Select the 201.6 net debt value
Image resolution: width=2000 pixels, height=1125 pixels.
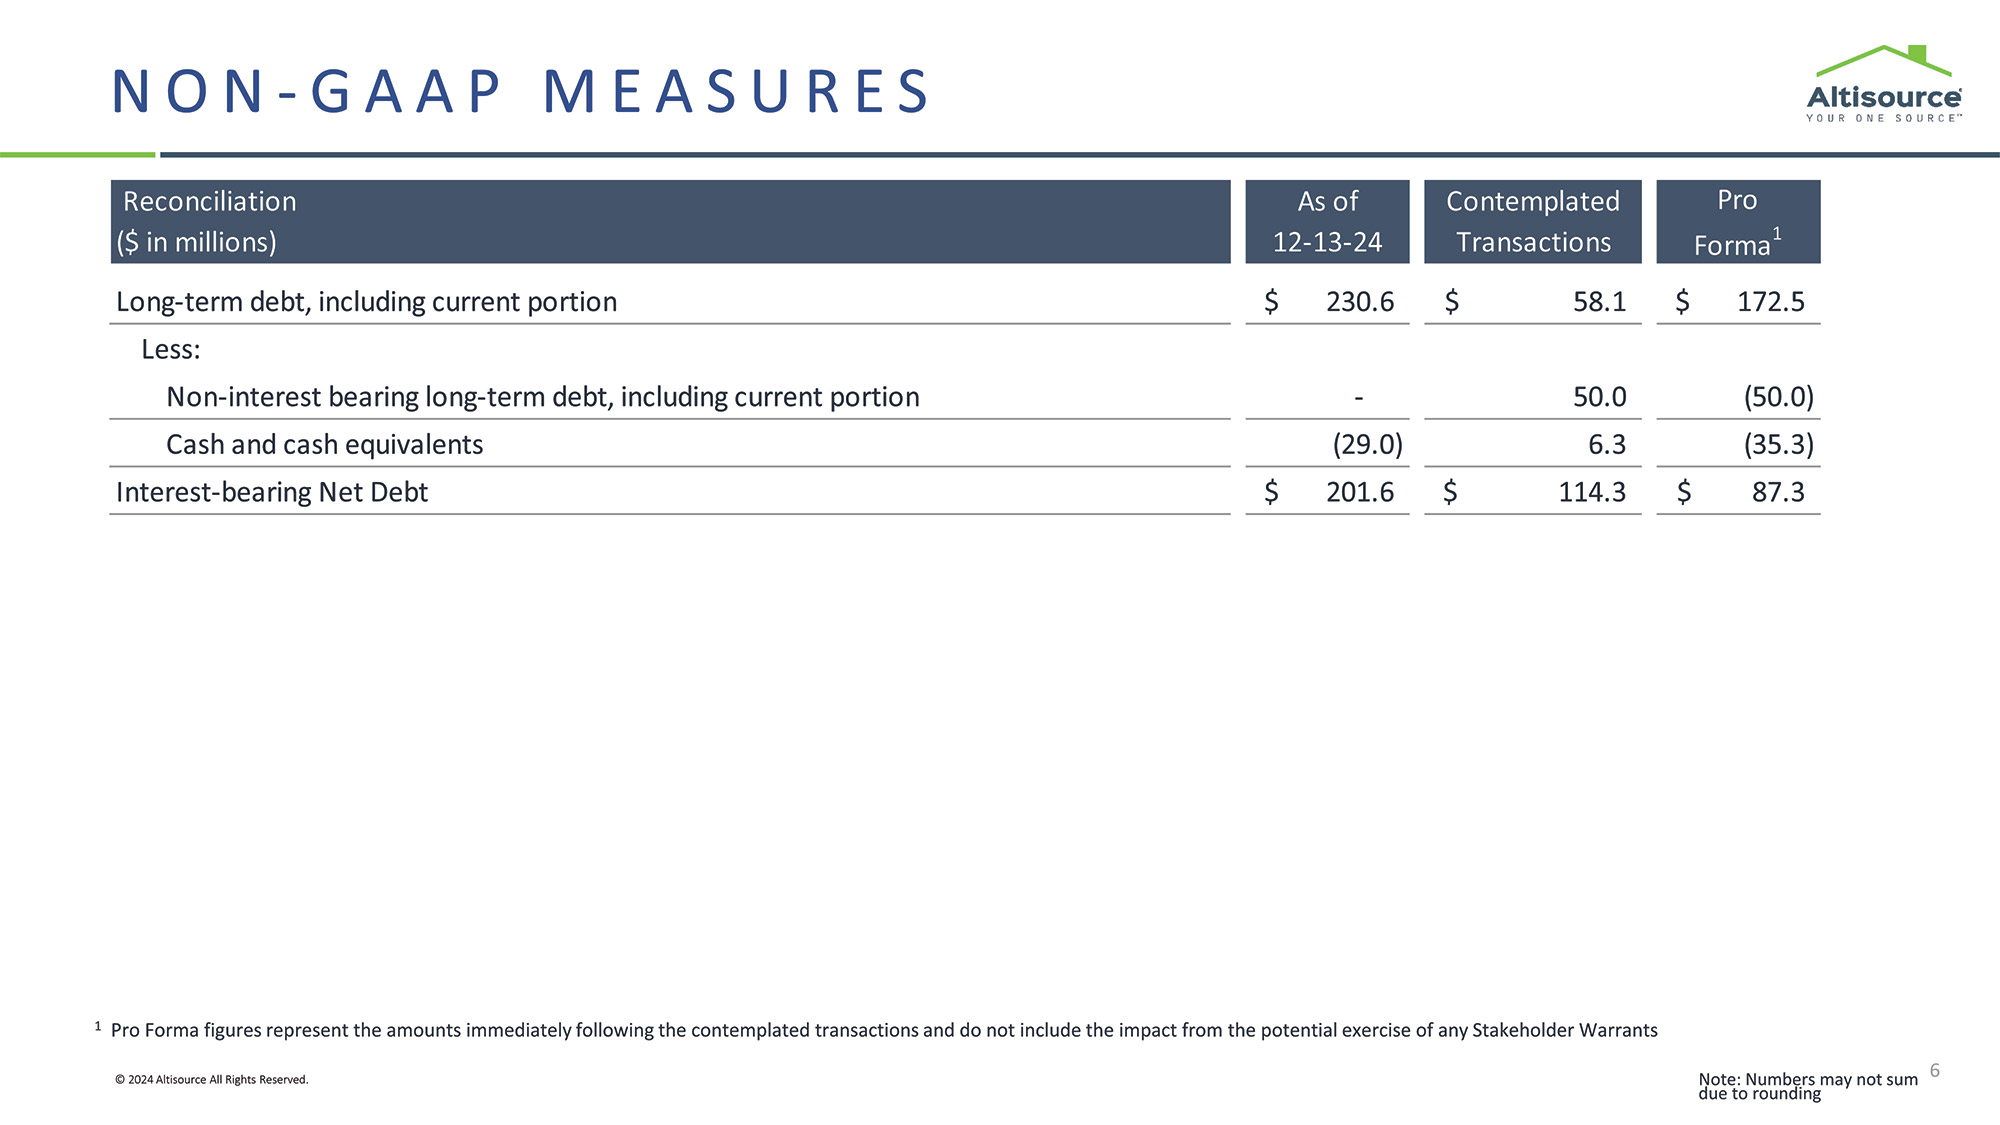click(x=1359, y=492)
